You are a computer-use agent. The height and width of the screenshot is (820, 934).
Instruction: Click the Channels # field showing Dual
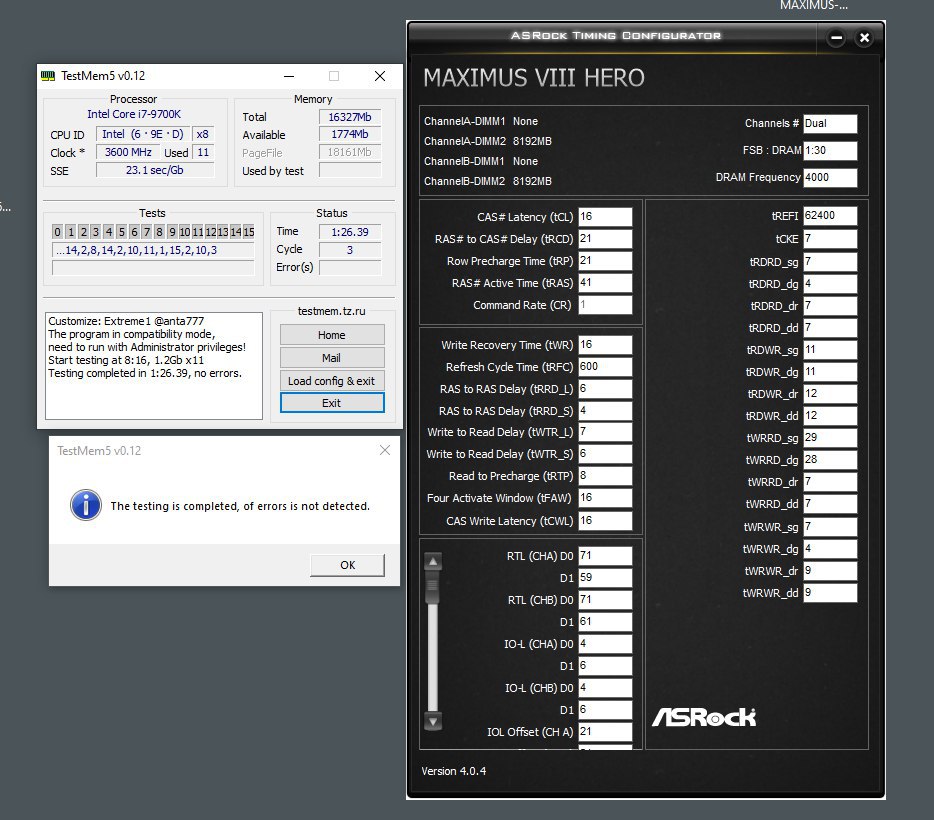pos(830,124)
